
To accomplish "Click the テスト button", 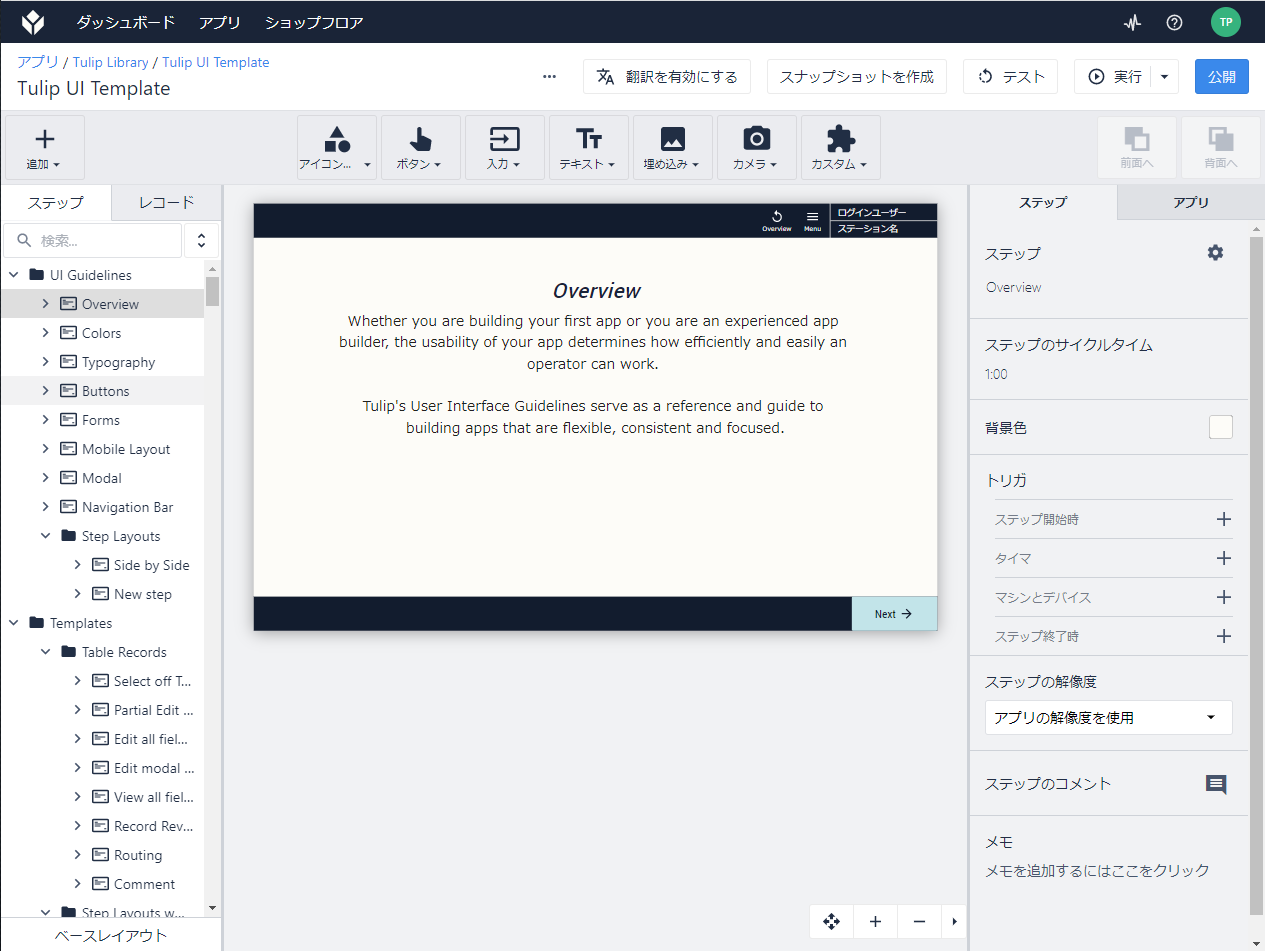I will (x=1010, y=77).
